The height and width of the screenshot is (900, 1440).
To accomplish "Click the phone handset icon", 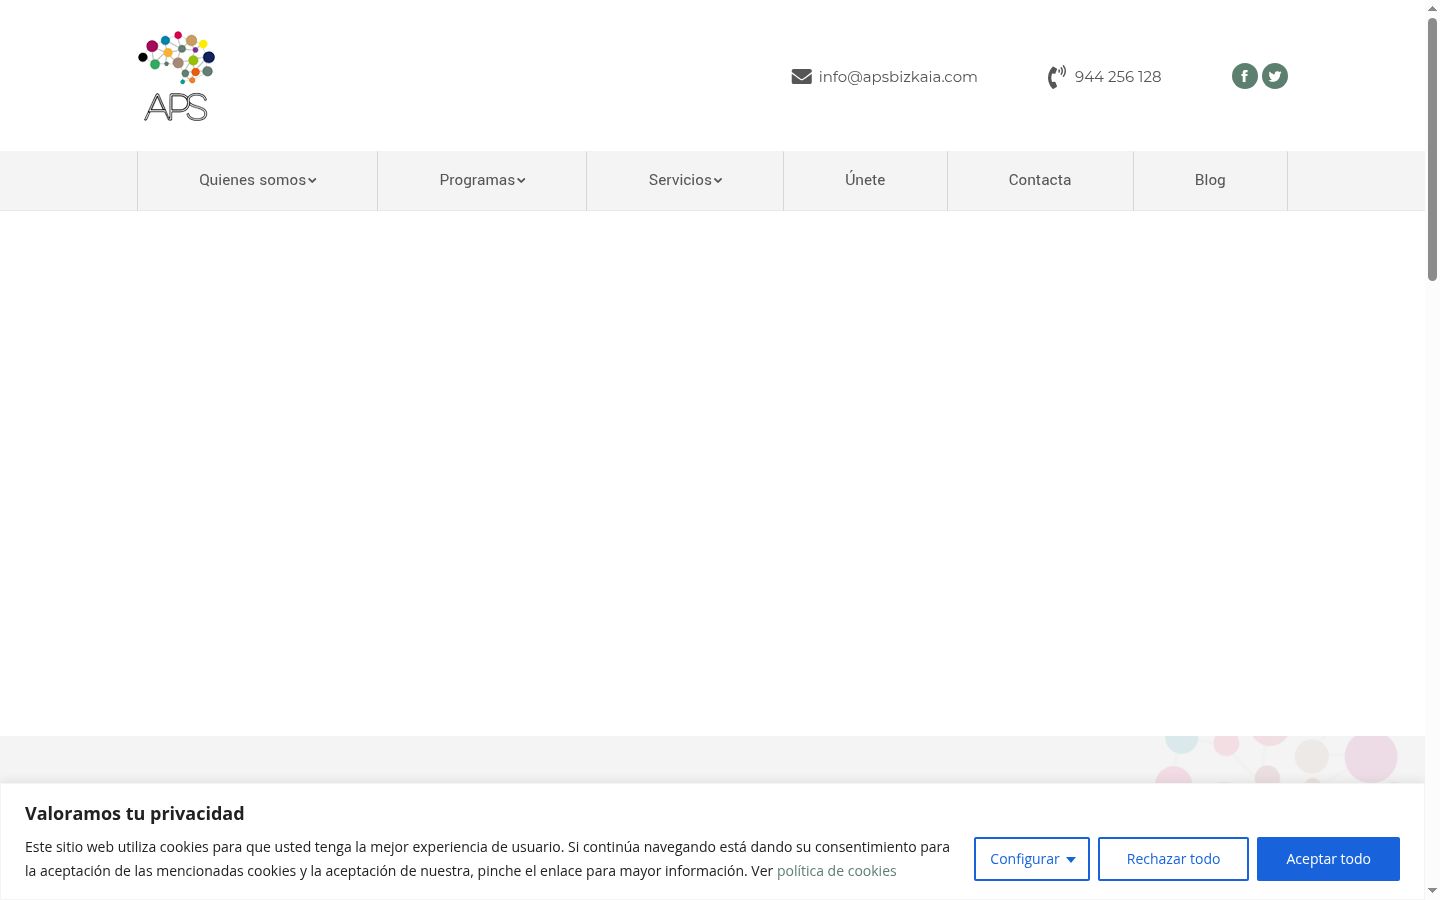I will click(x=1057, y=77).
